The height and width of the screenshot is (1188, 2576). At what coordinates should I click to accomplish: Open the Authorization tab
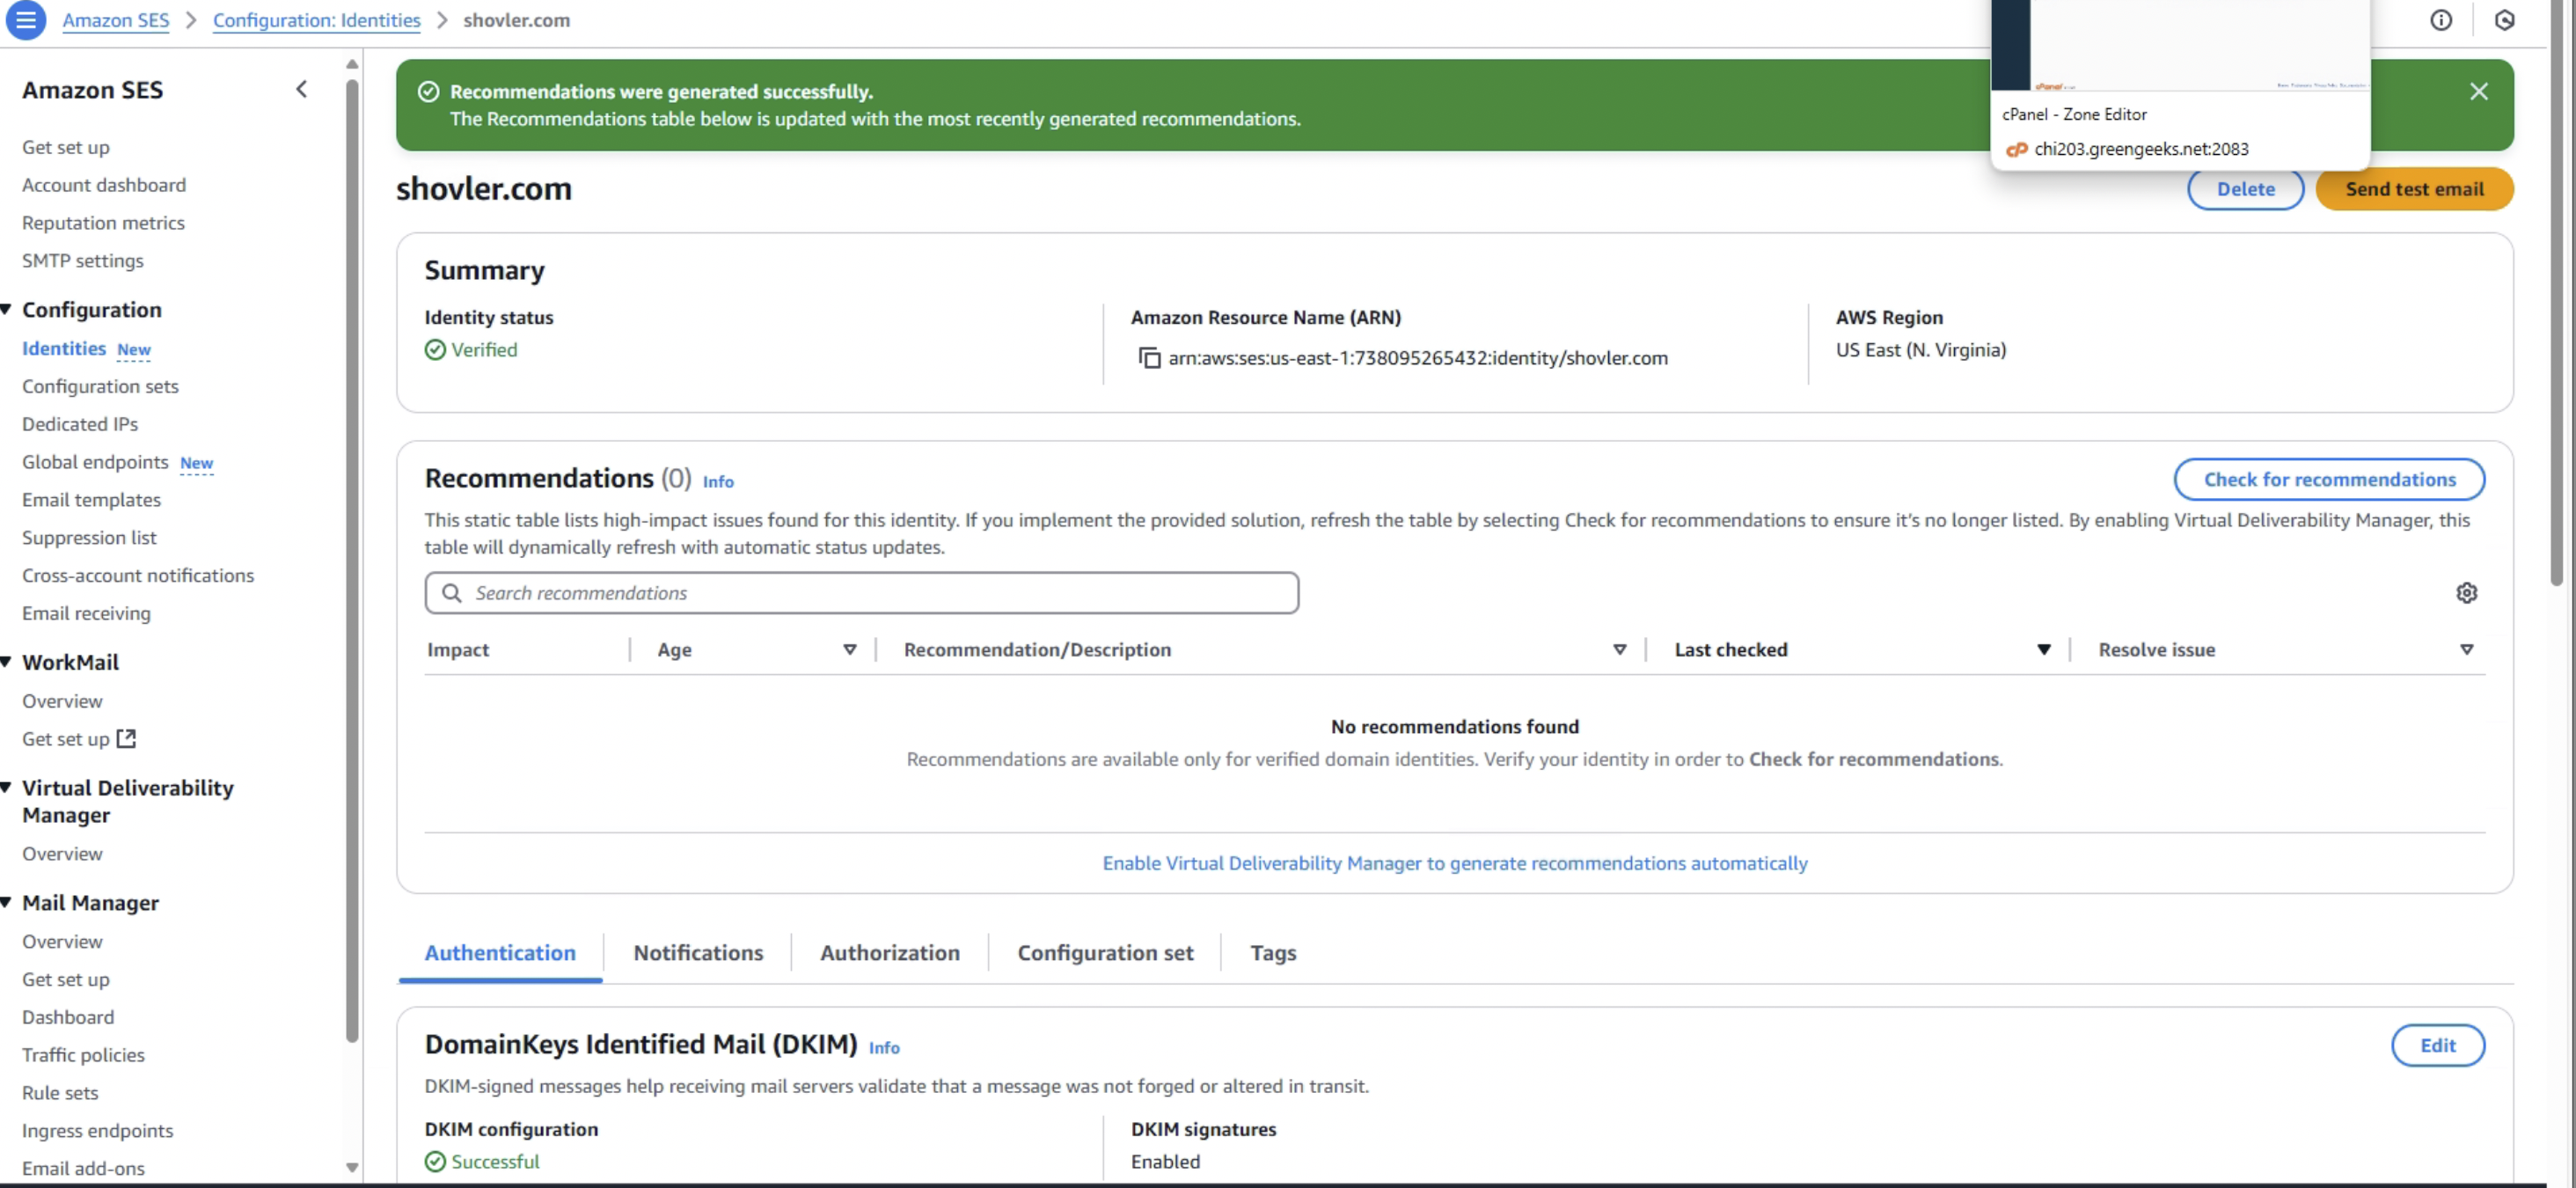[890, 953]
